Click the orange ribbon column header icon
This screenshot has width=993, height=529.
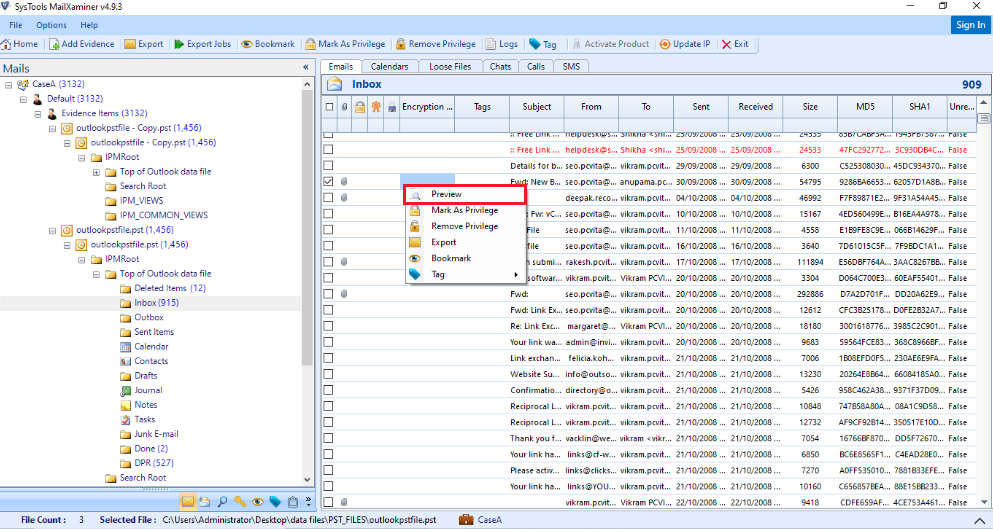pyautogui.click(x=376, y=107)
